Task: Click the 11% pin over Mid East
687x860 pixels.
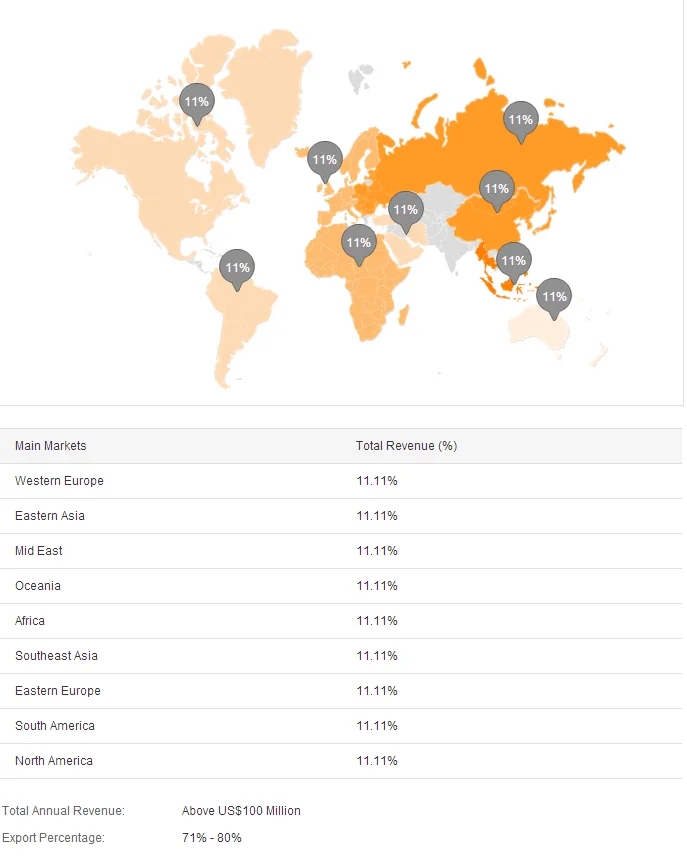Action: click(x=405, y=209)
